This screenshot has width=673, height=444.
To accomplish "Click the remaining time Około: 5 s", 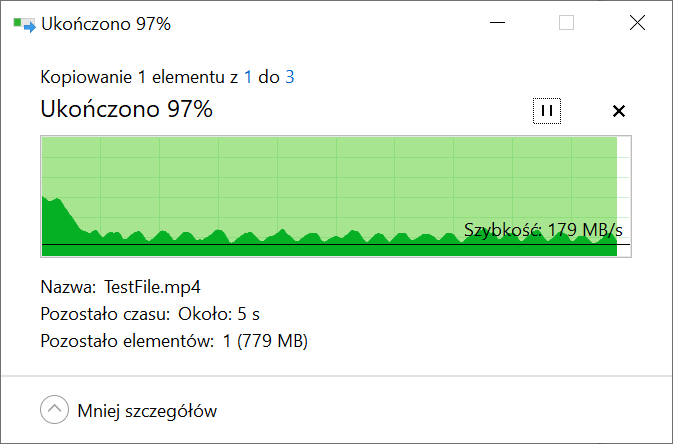I will click(219, 314).
